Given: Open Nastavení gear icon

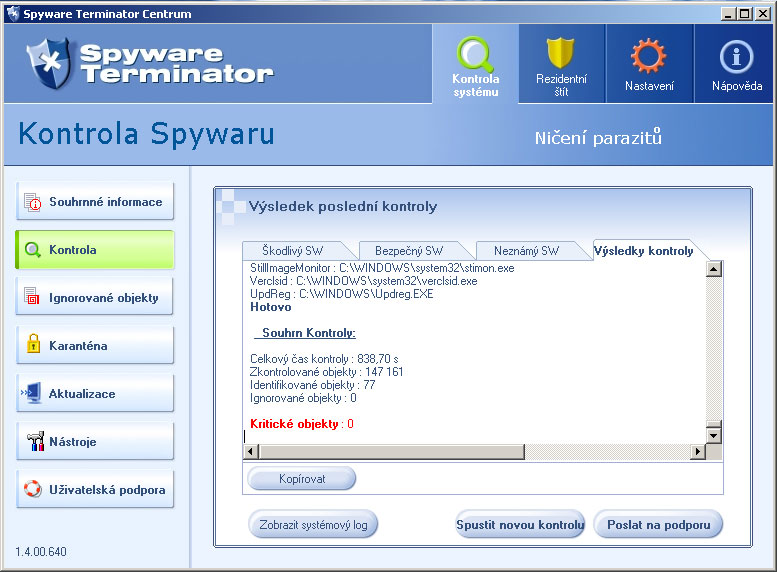Looking at the screenshot, I should point(648,56).
